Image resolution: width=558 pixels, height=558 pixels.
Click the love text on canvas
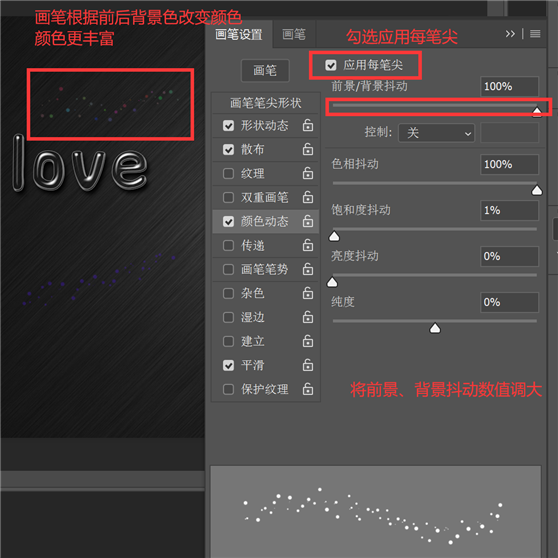pos(80,164)
